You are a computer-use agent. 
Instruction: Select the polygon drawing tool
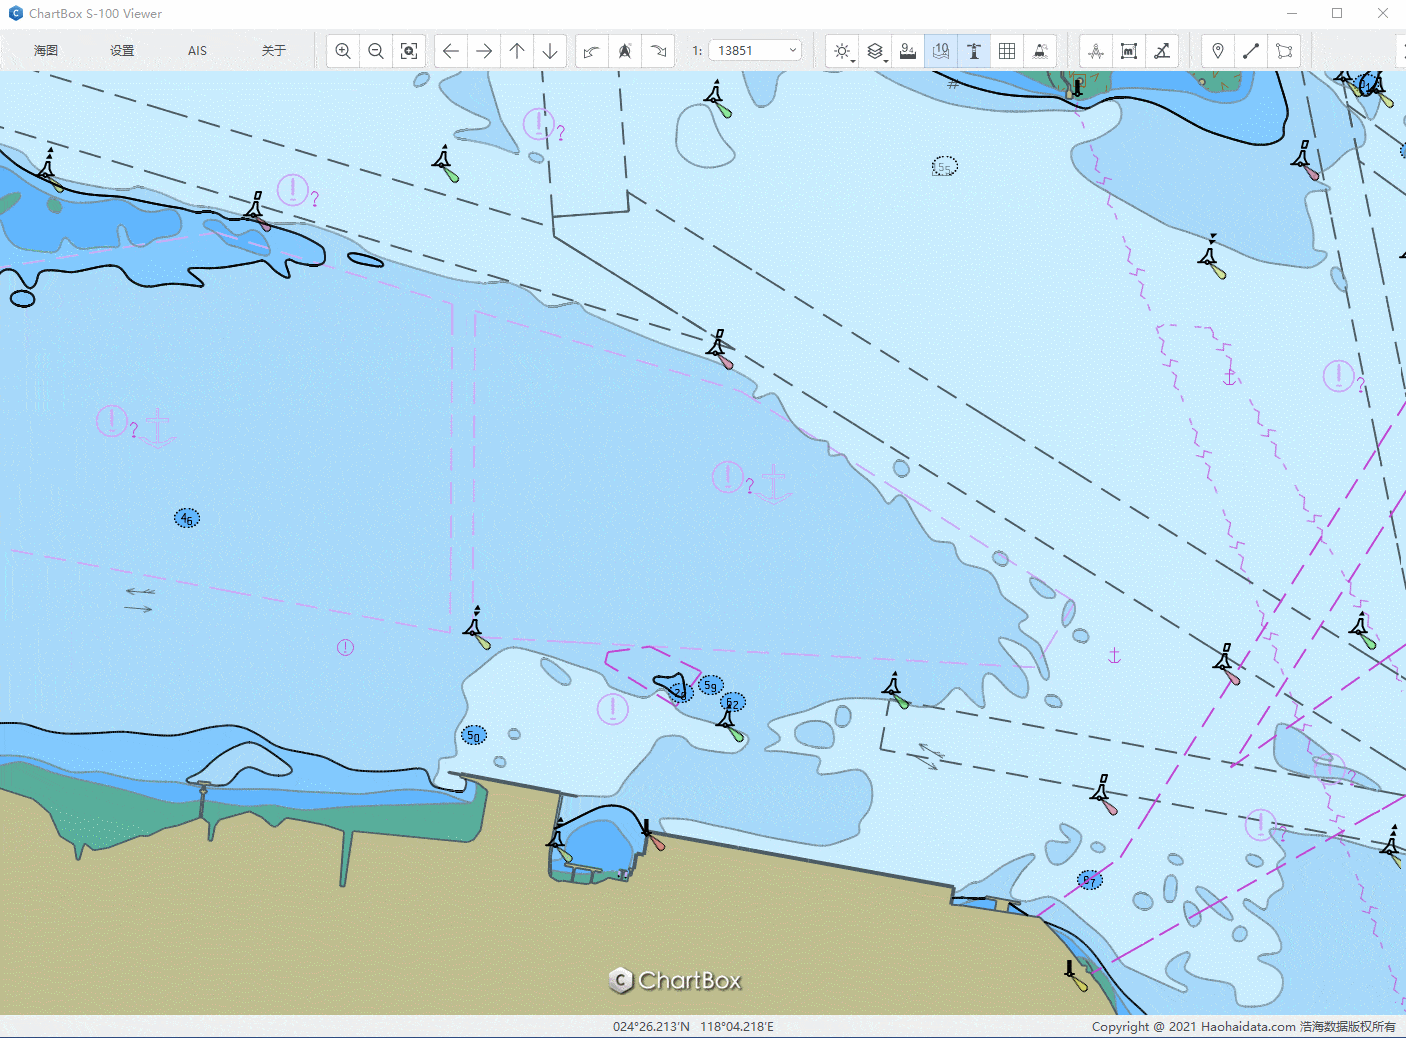[x=1284, y=51]
